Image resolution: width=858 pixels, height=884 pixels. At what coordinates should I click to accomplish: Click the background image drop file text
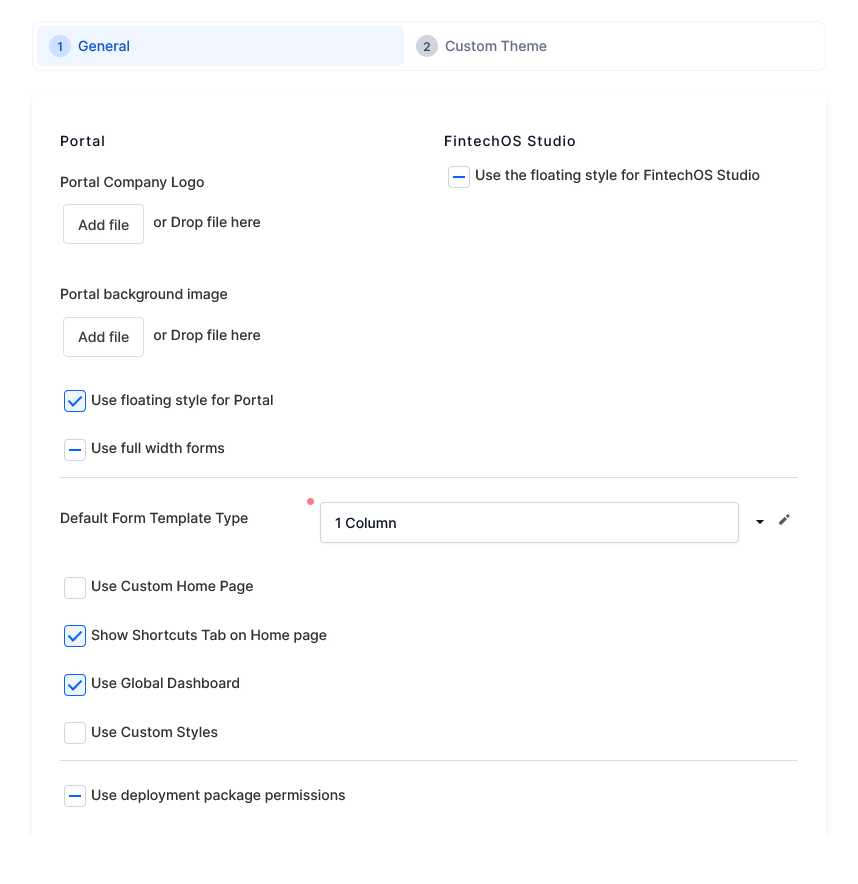click(207, 335)
